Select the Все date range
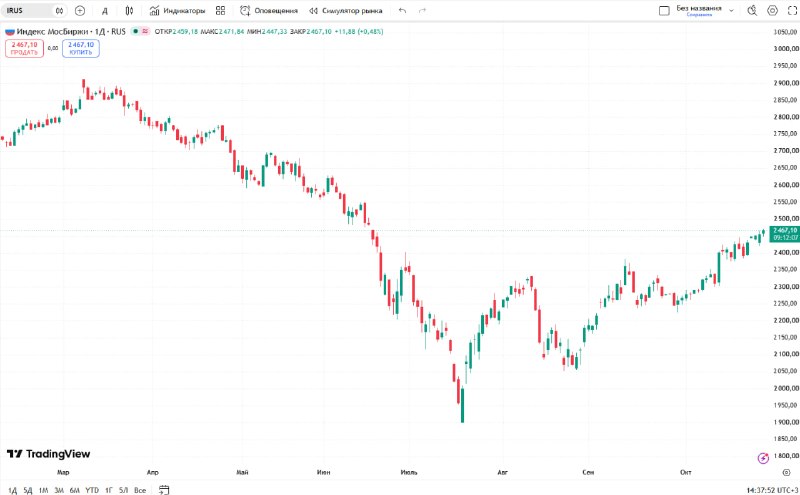 point(140,490)
